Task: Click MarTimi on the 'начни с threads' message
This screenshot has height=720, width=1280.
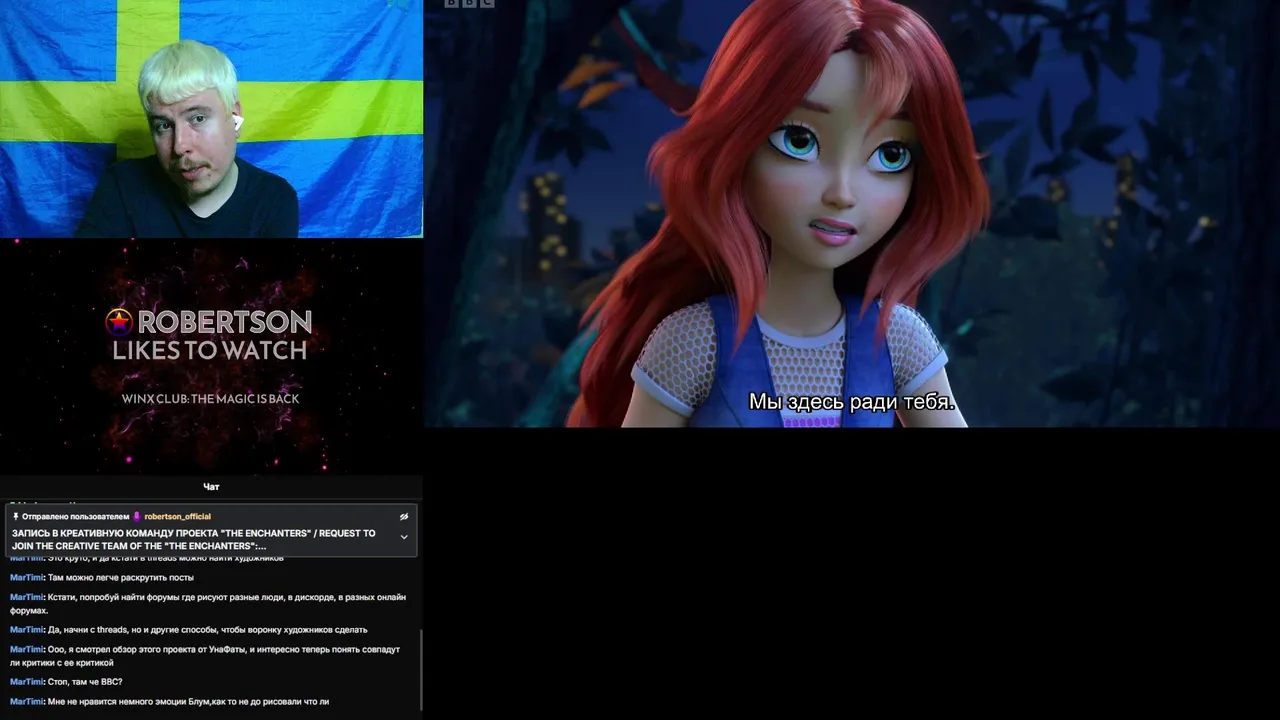Action: pyautogui.click(x=26, y=630)
